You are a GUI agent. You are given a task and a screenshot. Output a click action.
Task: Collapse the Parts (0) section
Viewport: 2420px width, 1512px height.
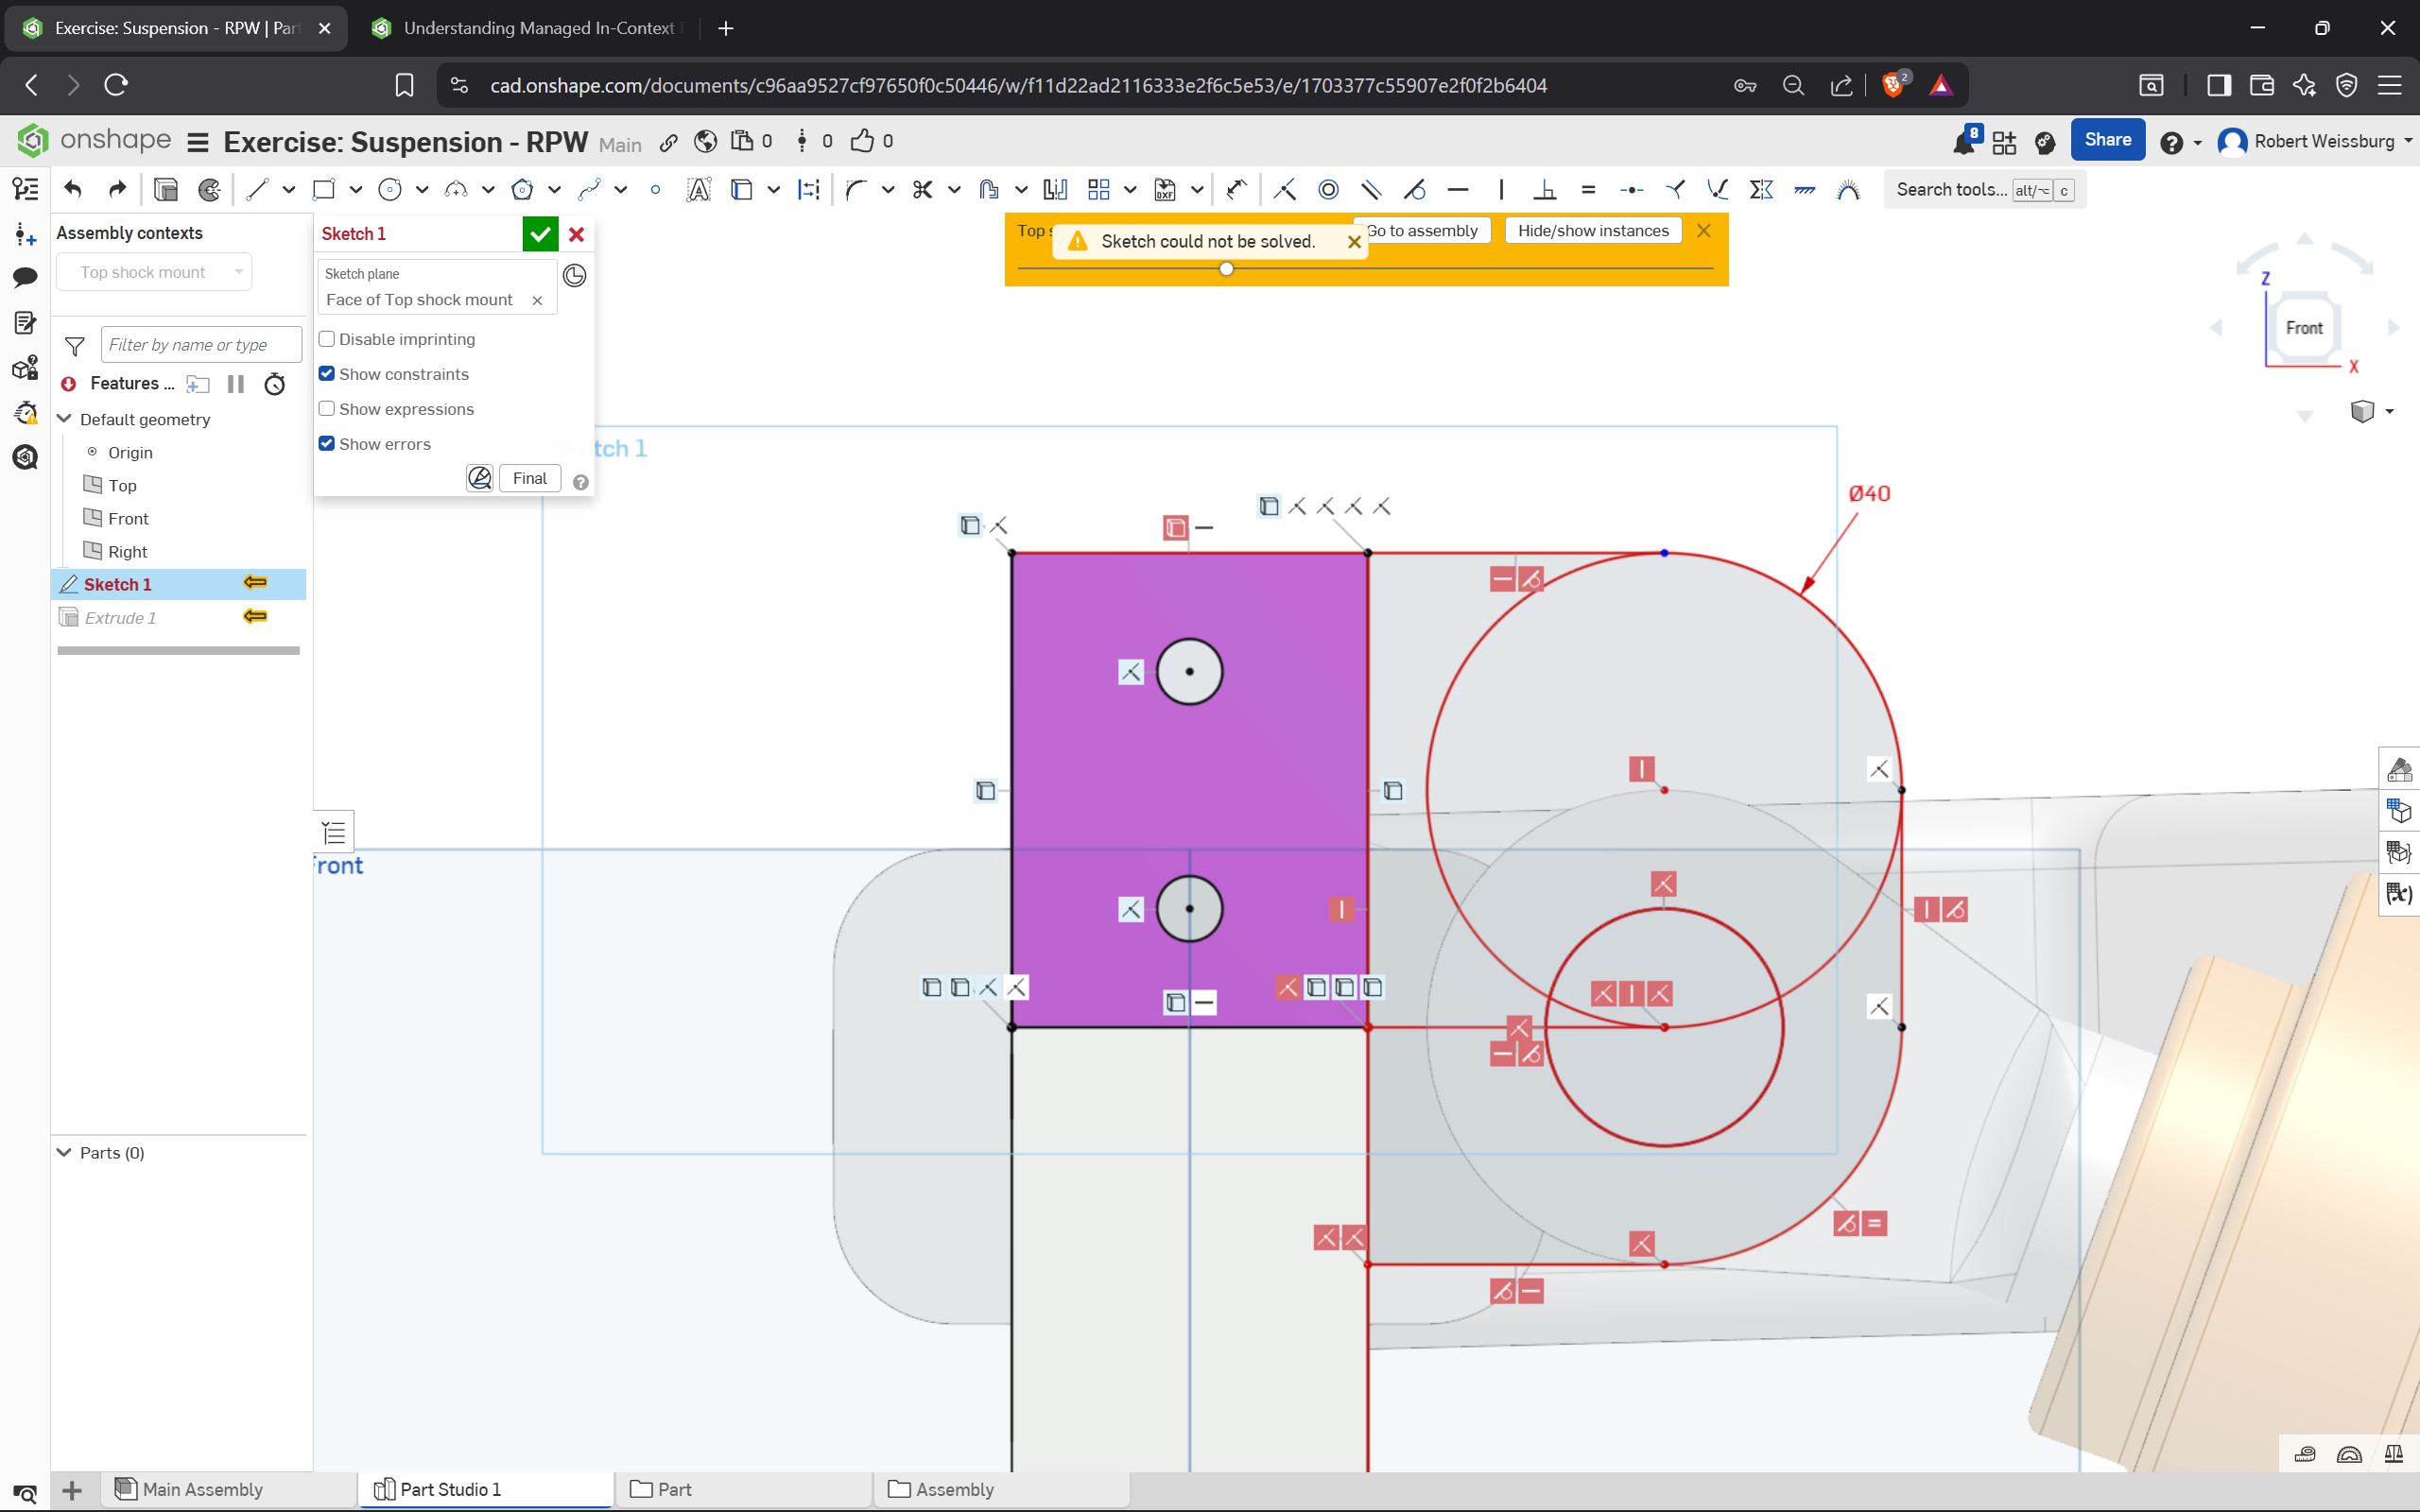65,1152
